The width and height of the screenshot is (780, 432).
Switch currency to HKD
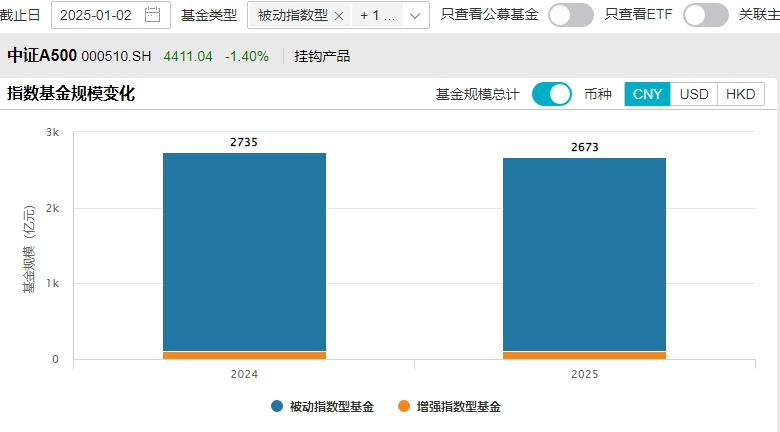click(740, 94)
